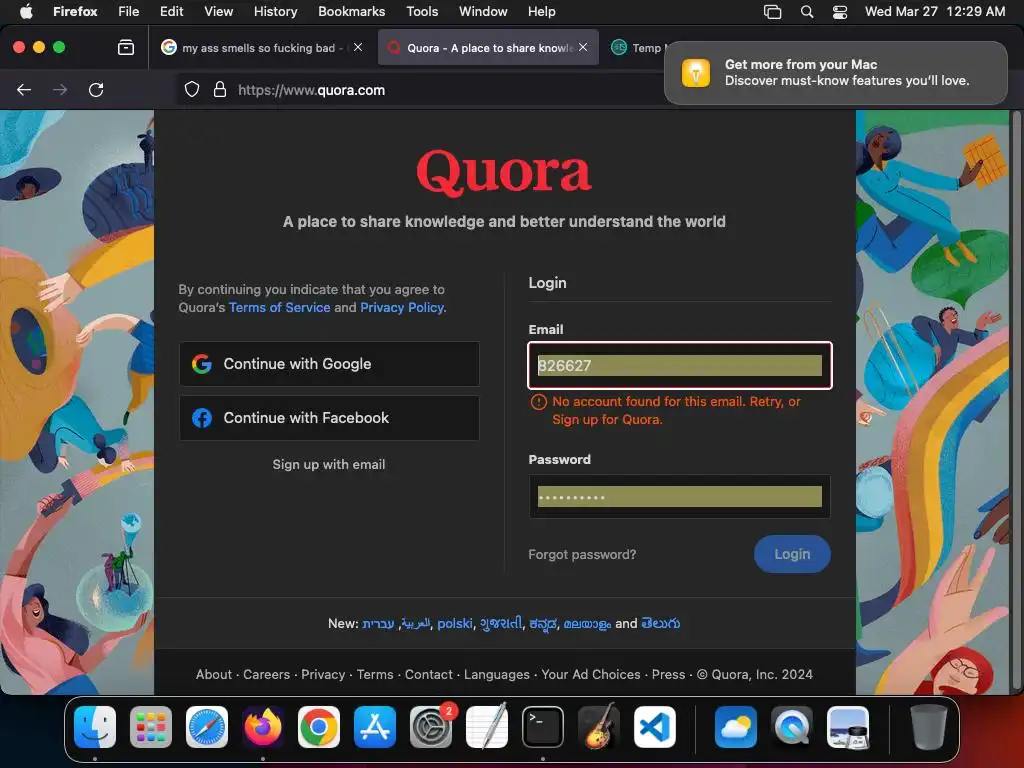This screenshot has height=768, width=1024.
Task: Open the History menu
Action: tap(275, 11)
